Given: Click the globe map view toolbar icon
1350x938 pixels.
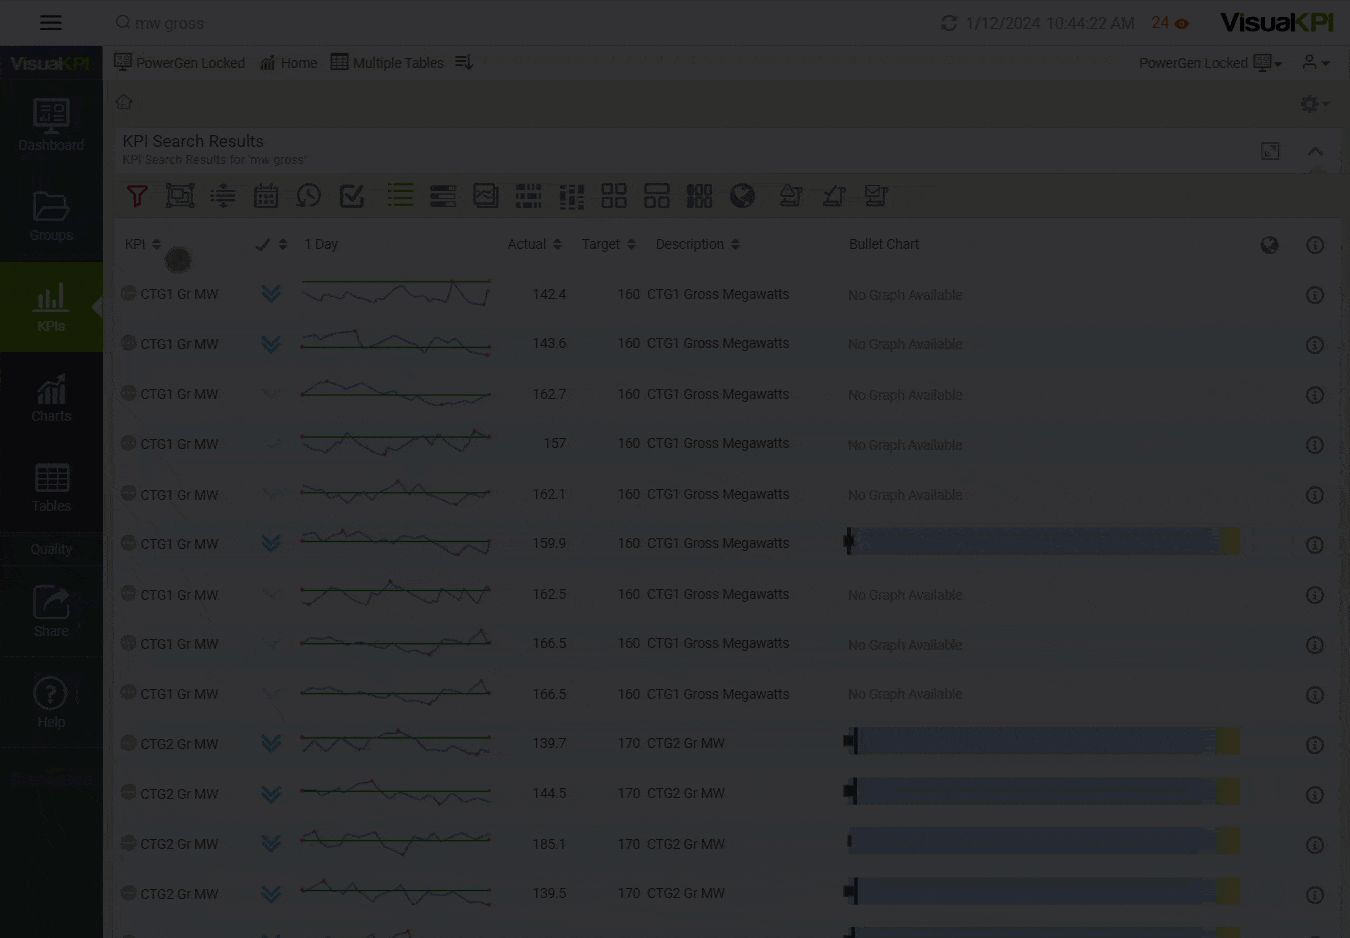Looking at the screenshot, I should [x=742, y=196].
